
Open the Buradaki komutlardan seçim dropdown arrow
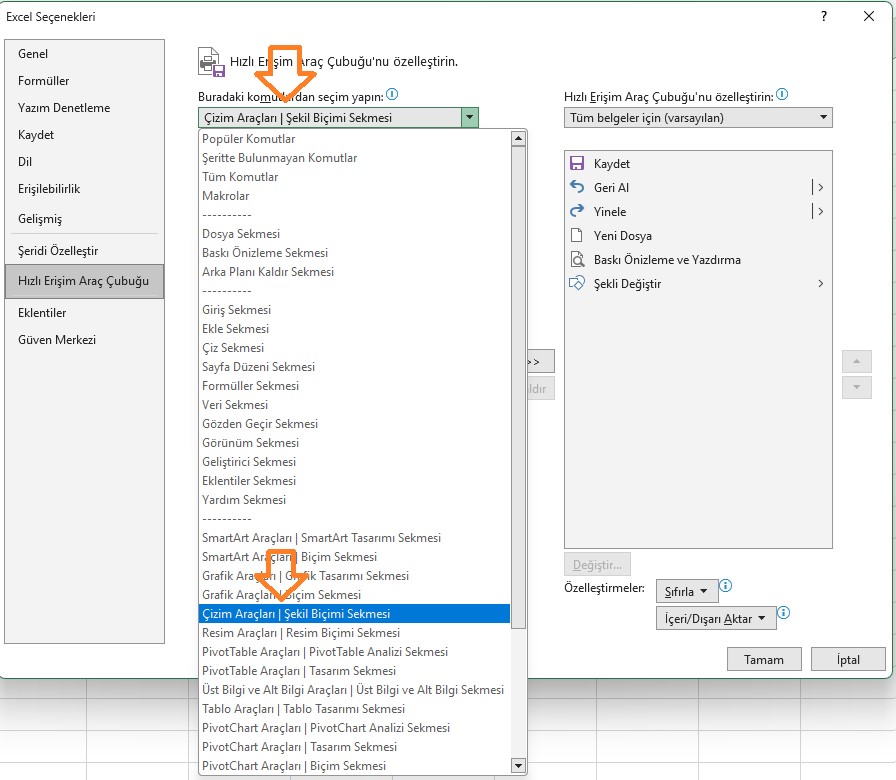[469, 118]
